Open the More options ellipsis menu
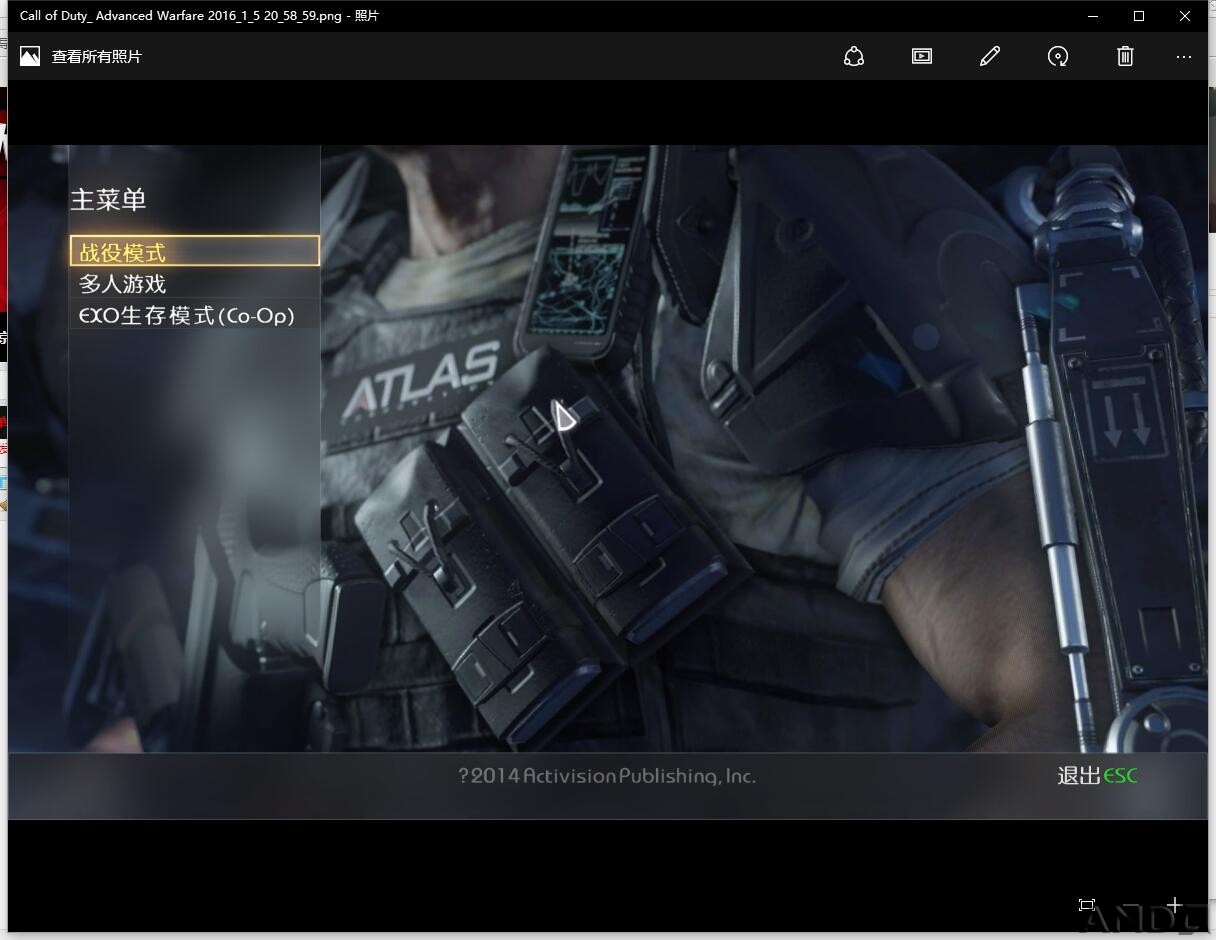Viewport: 1216px width, 940px height. (x=1184, y=56)
